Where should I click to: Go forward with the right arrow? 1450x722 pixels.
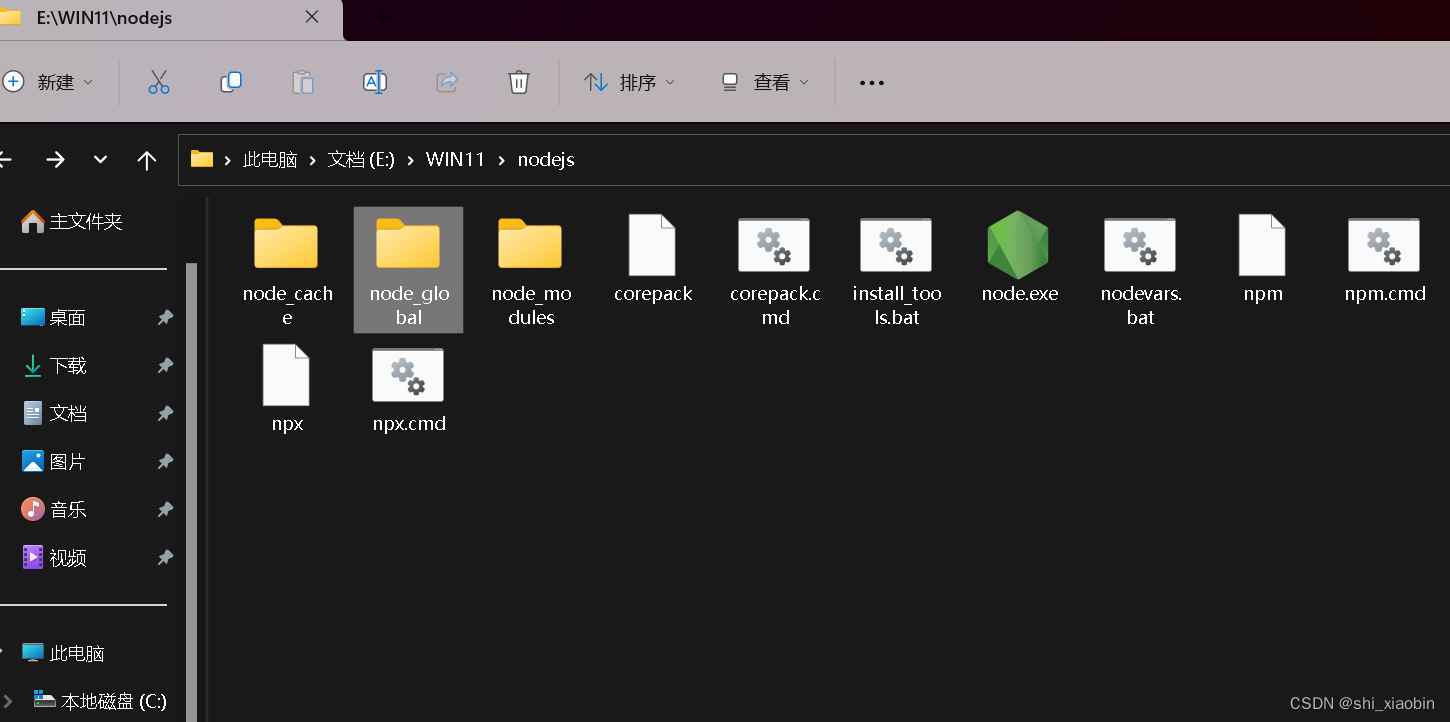click(55, 160)
